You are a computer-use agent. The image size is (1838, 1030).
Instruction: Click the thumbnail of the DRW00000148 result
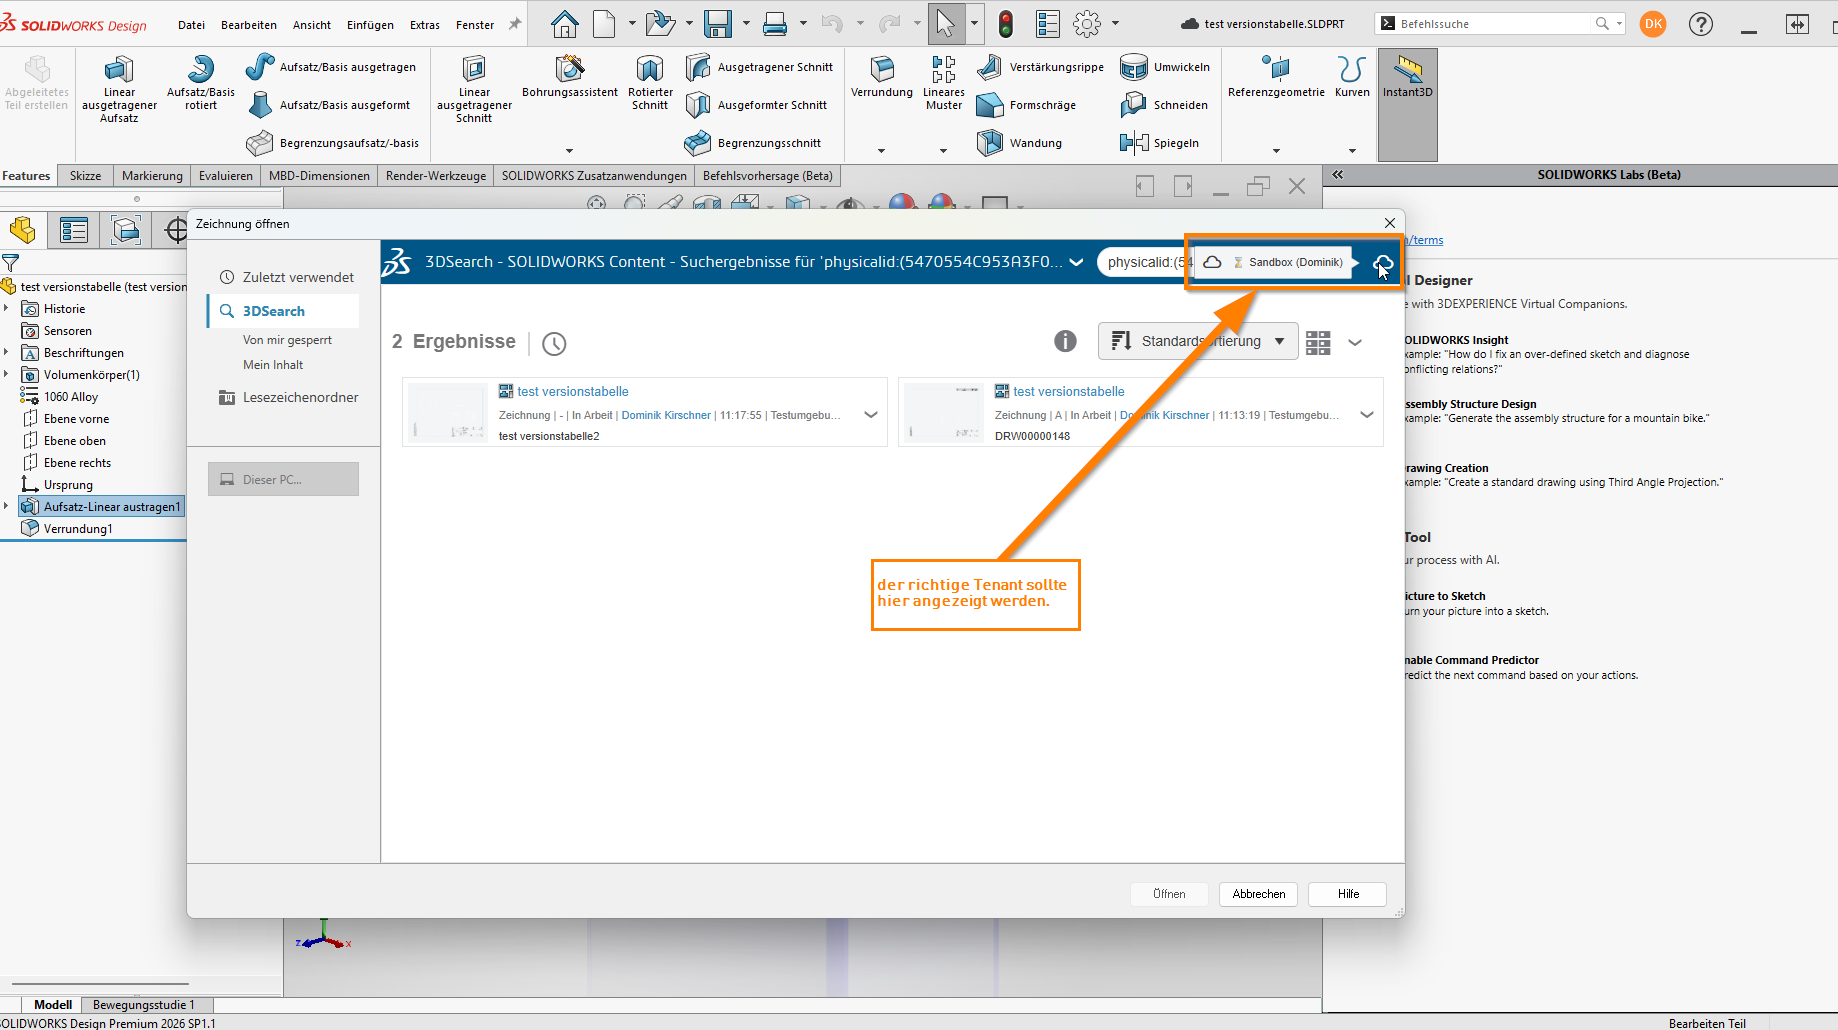point(944,412)
